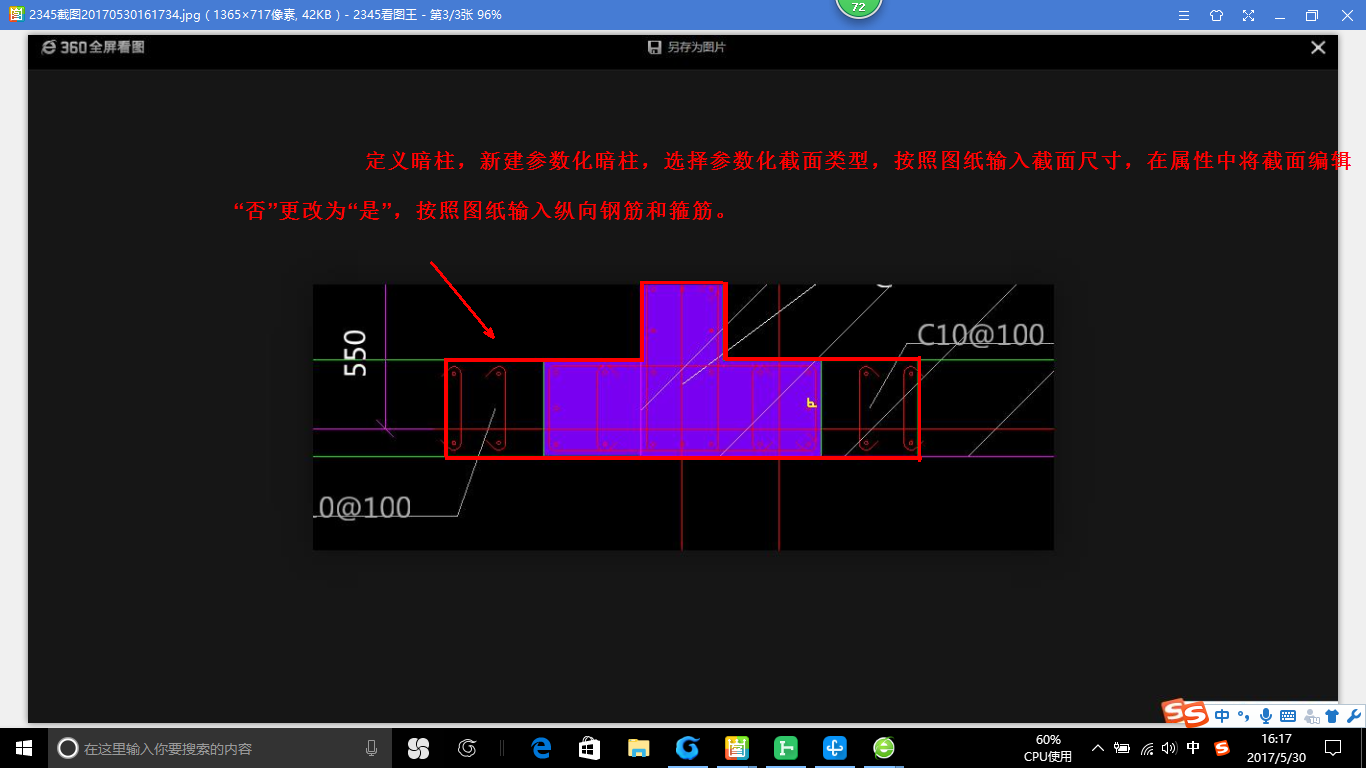1366x768 pixels.
Task: Open the blue cross app on taskbar
Action: tap(835, 748)
